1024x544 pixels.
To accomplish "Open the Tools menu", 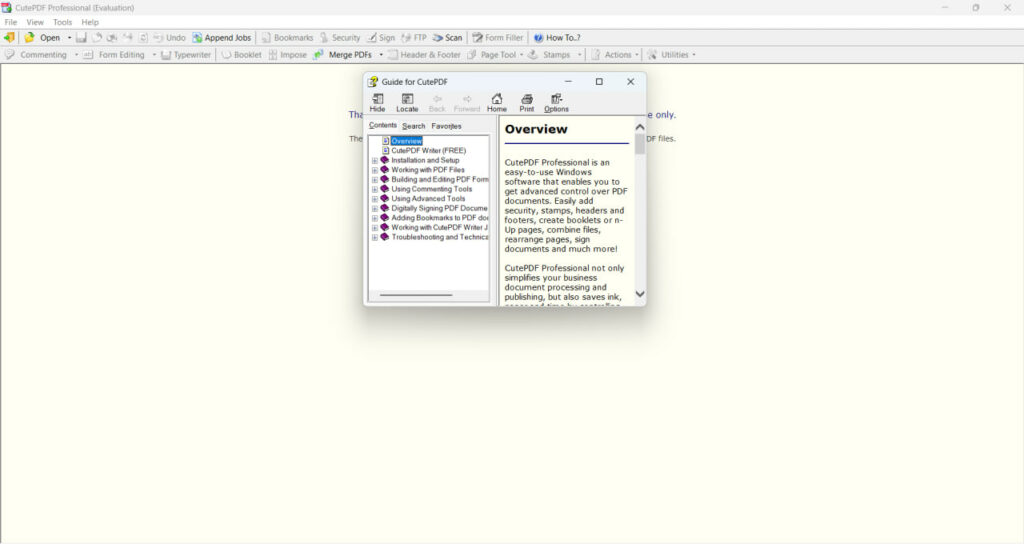I will click(x=62, y=22).
